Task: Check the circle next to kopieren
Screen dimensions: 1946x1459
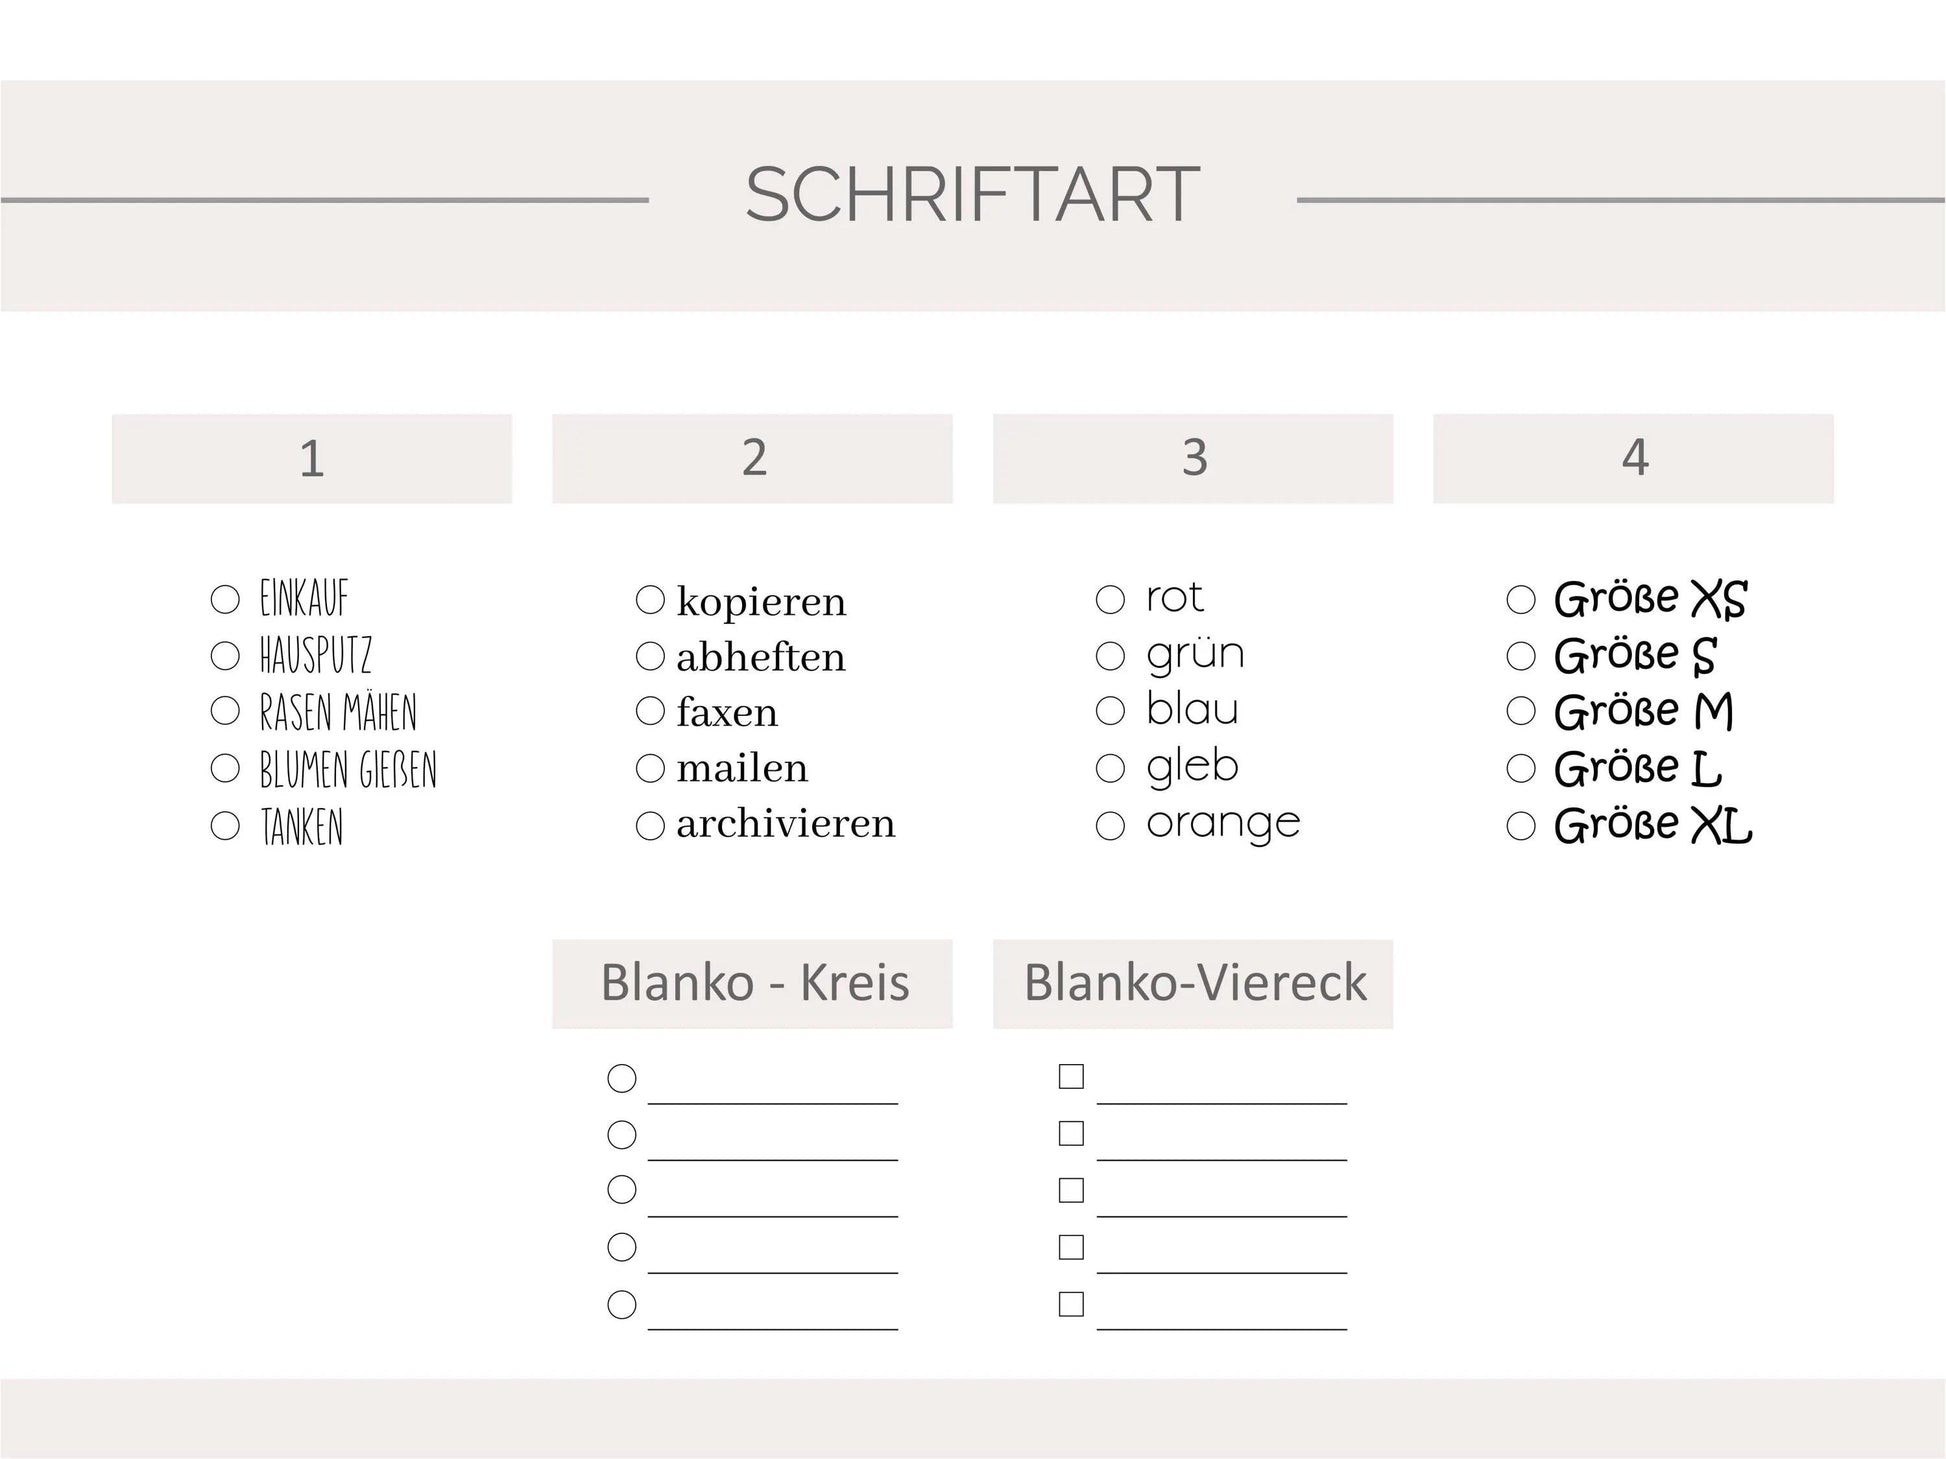Action: click(650, 600)
